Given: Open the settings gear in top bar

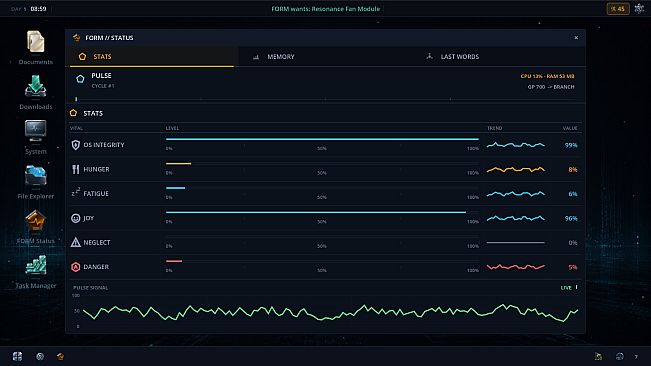Looking at the screenshot, I should pyautogui.click(x=639, y=8).
